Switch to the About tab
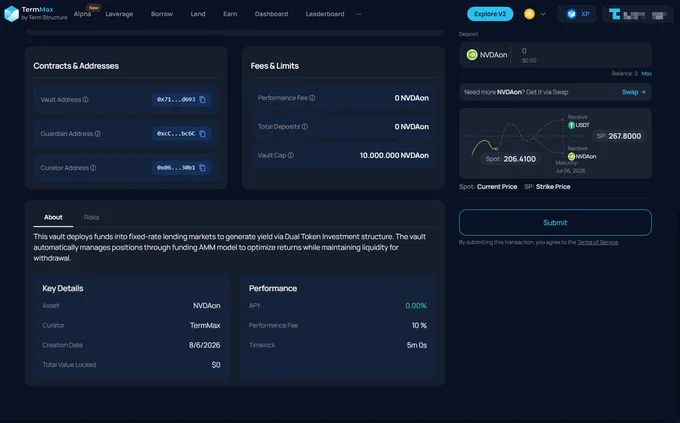Viewport: 680px width, 423px height. 53,217
